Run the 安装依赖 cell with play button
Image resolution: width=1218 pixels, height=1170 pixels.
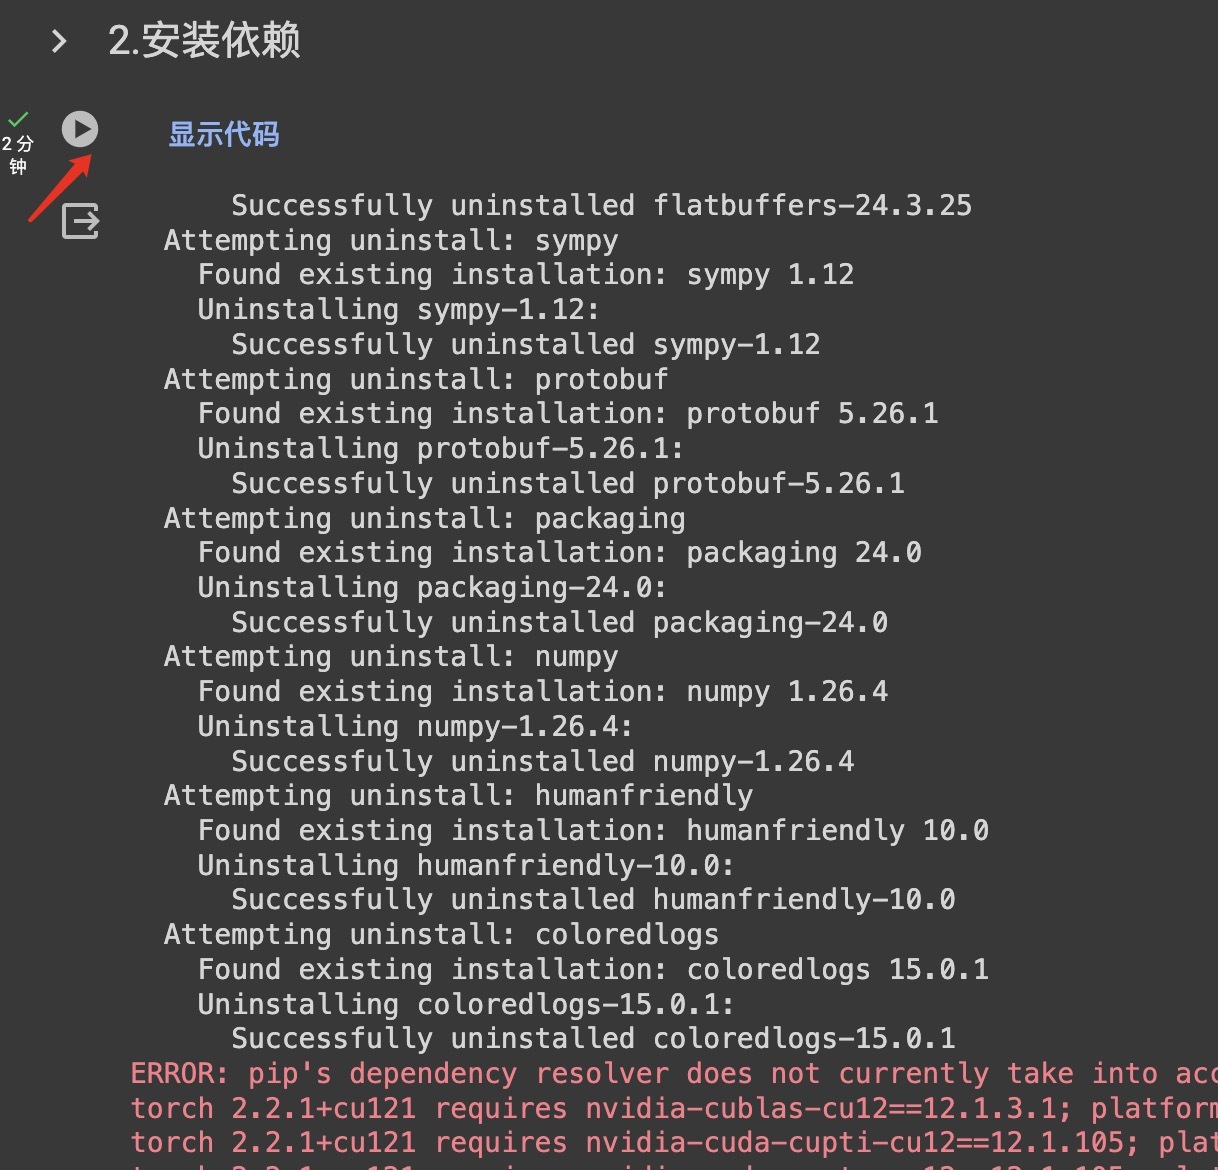80,129
